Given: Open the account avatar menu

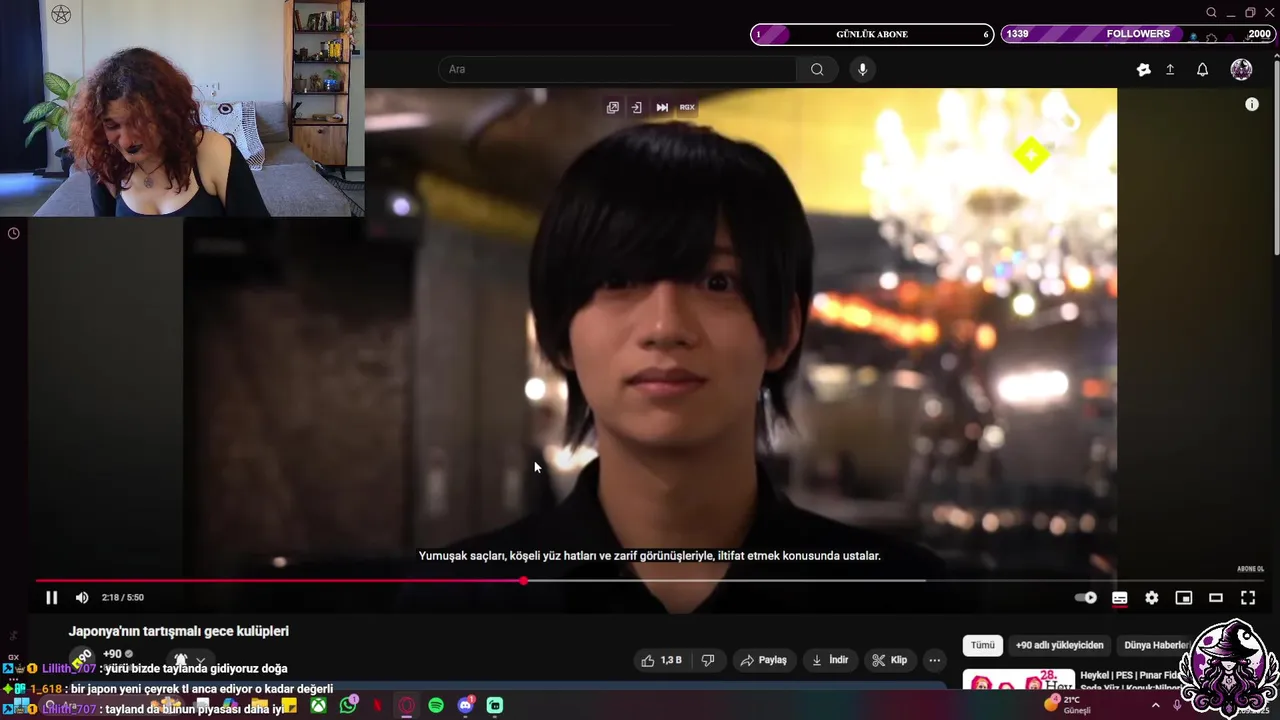Looking at the screenshot, I should click(x=1241, y=69).
